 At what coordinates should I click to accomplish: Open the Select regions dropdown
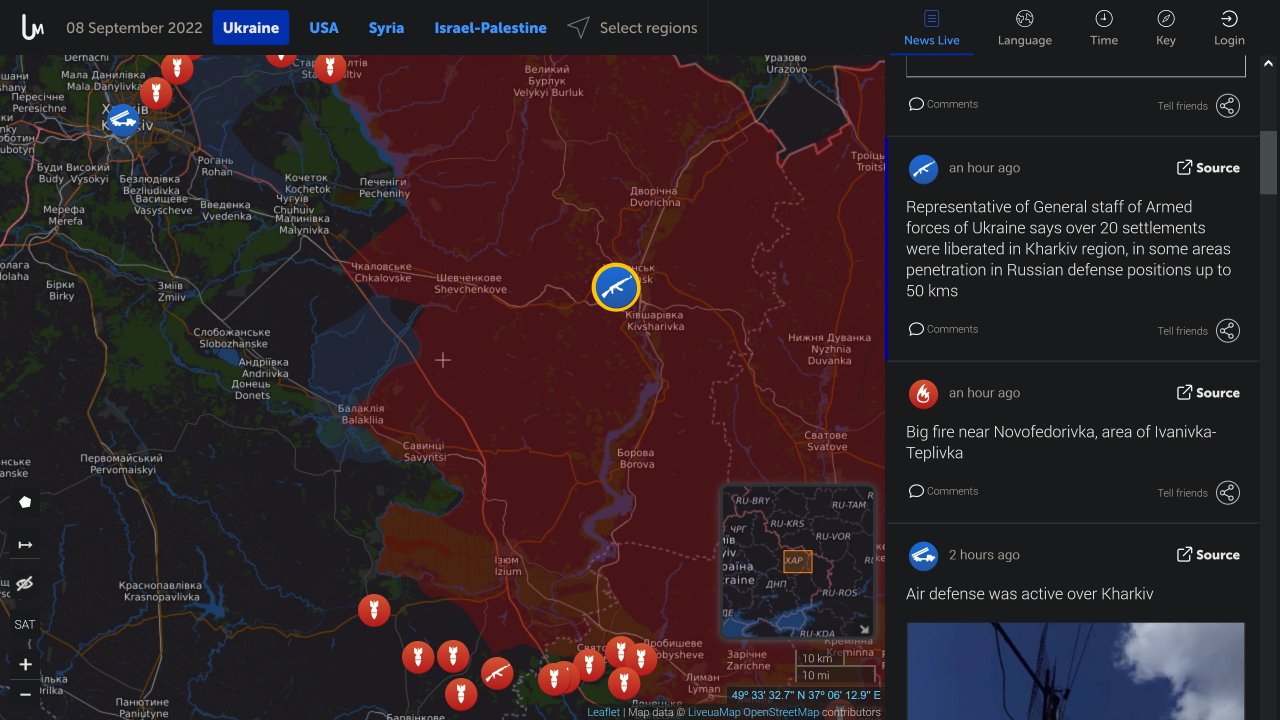(633, 28)
